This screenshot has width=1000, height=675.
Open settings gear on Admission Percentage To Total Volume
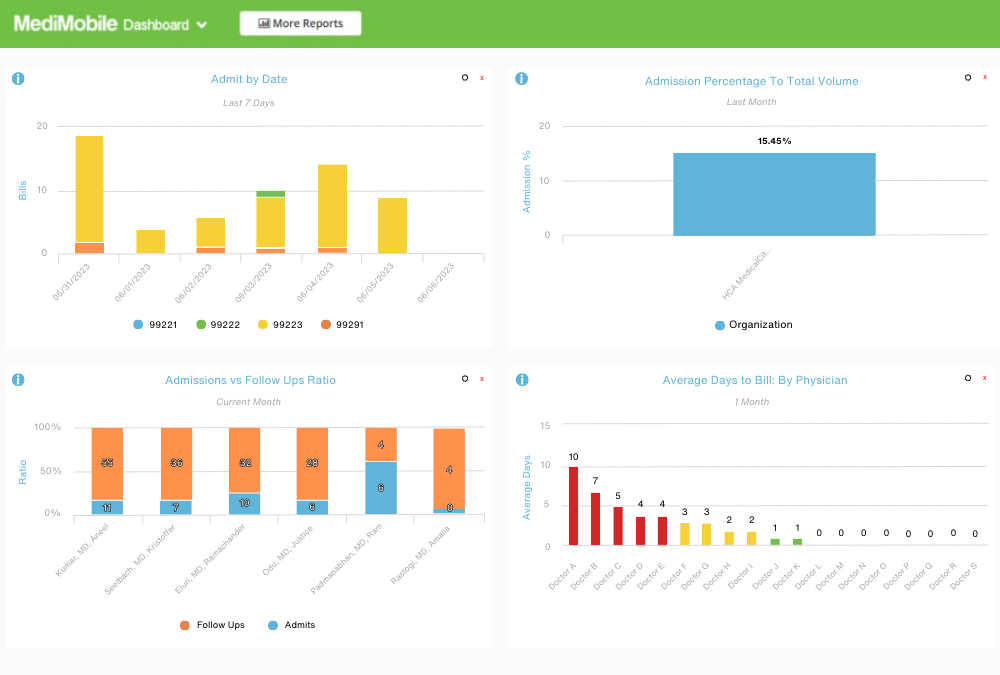click(967, 77)
